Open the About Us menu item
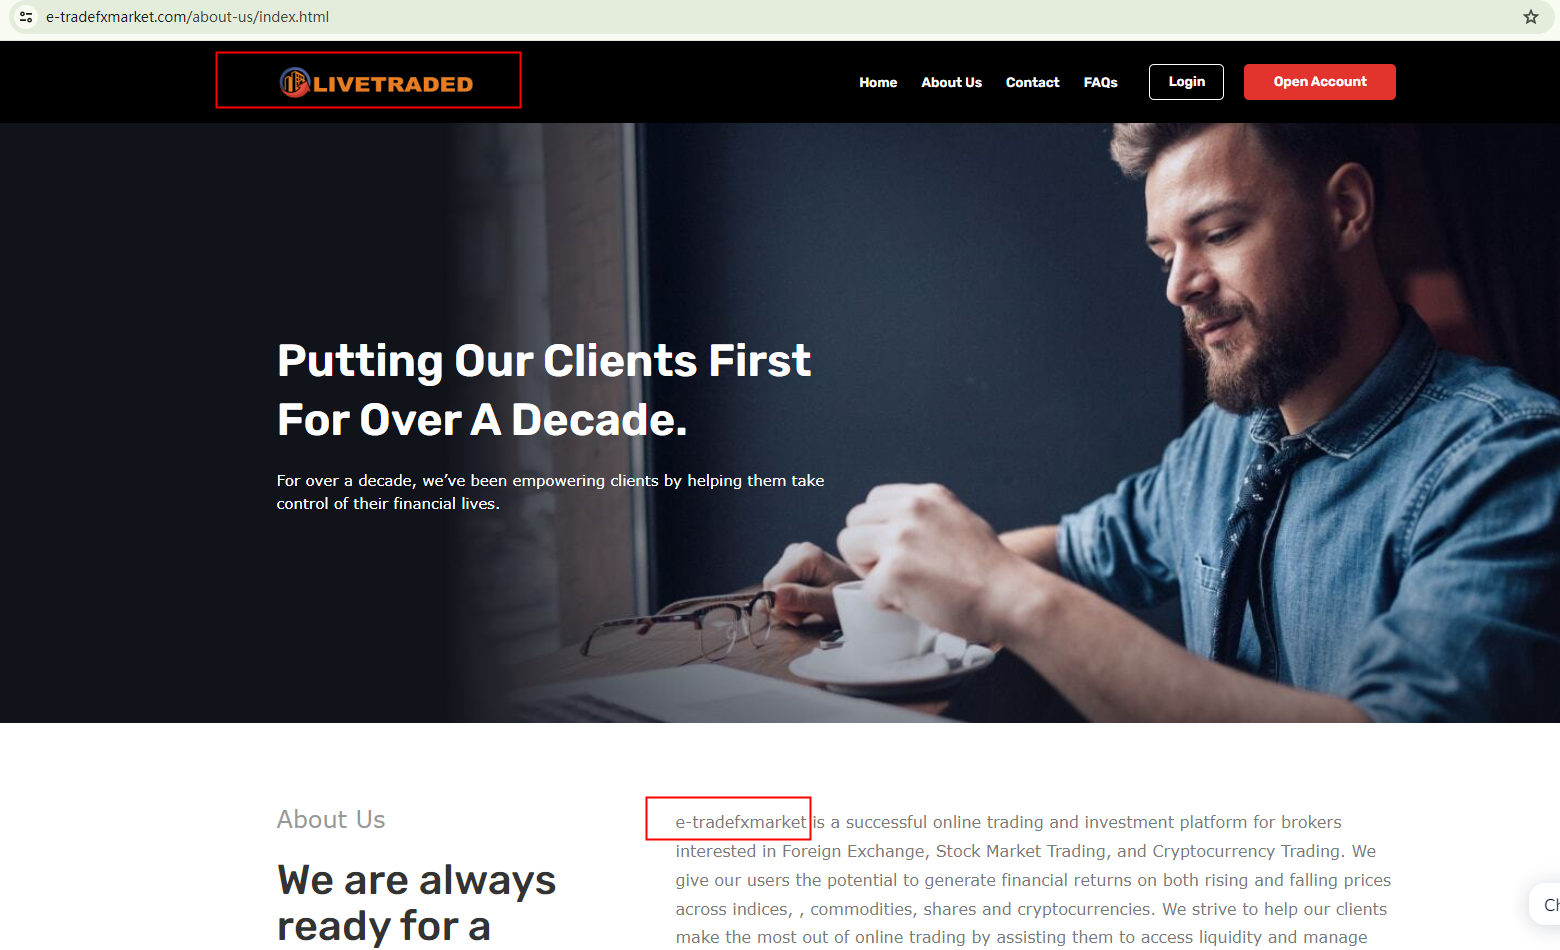 [951, 82]
